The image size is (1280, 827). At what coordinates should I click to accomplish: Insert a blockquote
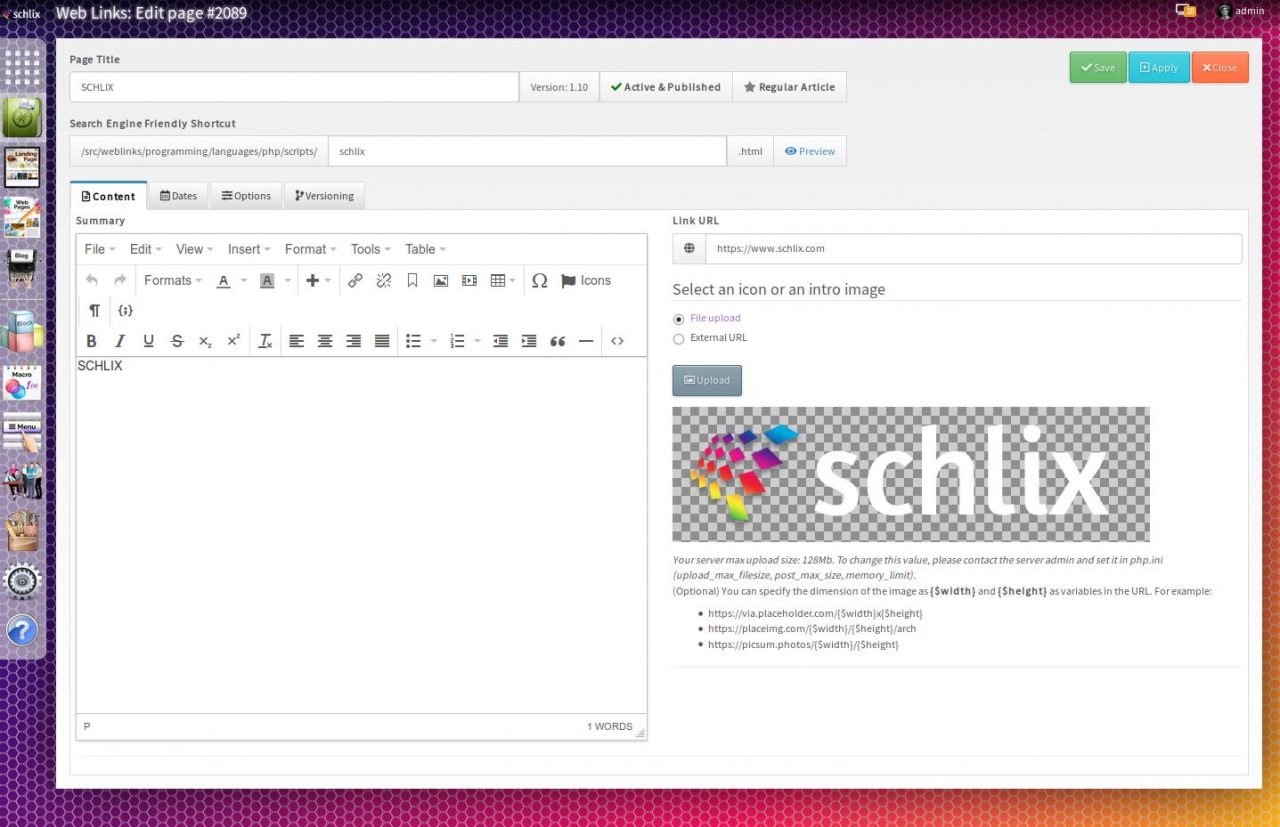coord(558,341)
